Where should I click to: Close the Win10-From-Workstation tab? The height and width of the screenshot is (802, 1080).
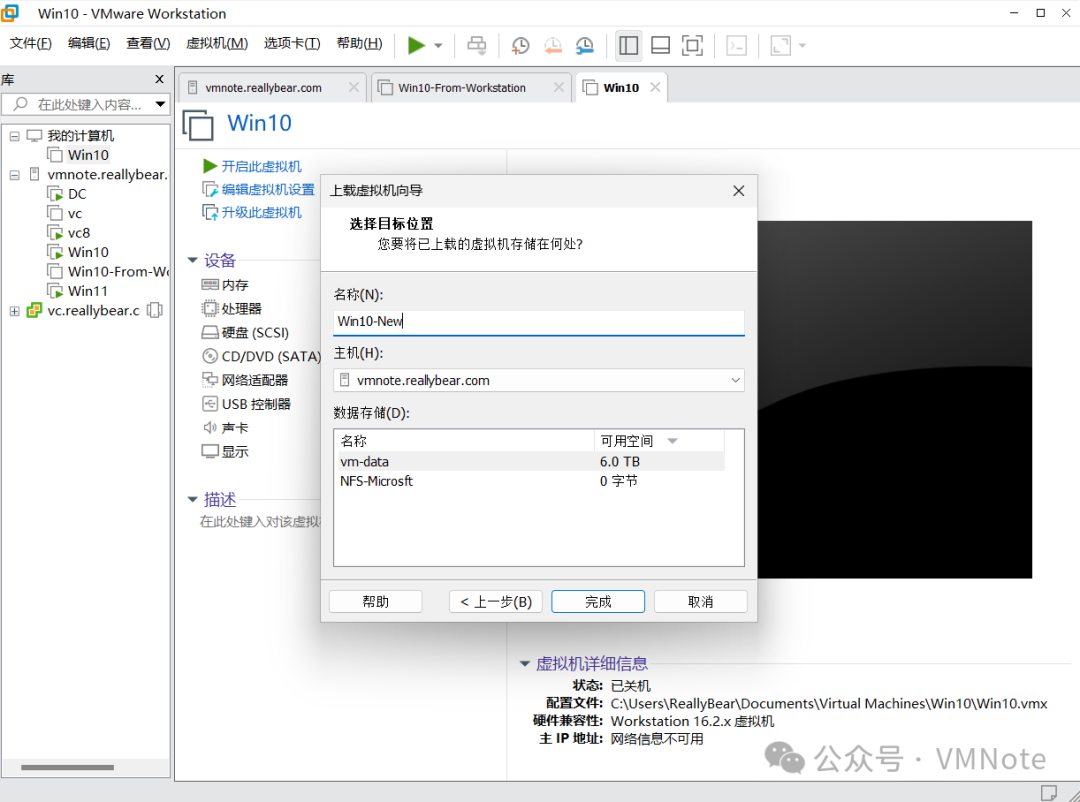[x=559, y=87]
